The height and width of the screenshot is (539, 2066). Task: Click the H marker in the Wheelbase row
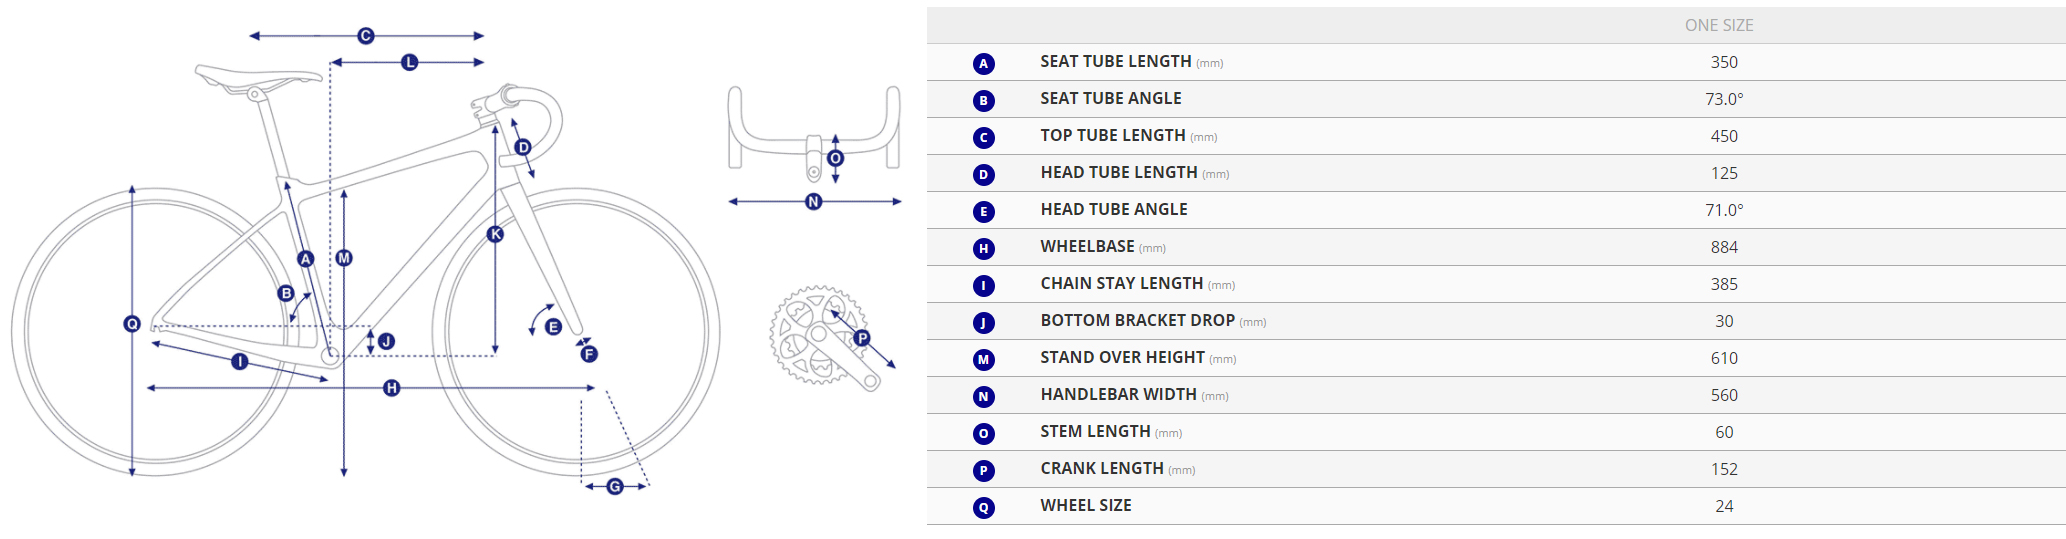984,249
